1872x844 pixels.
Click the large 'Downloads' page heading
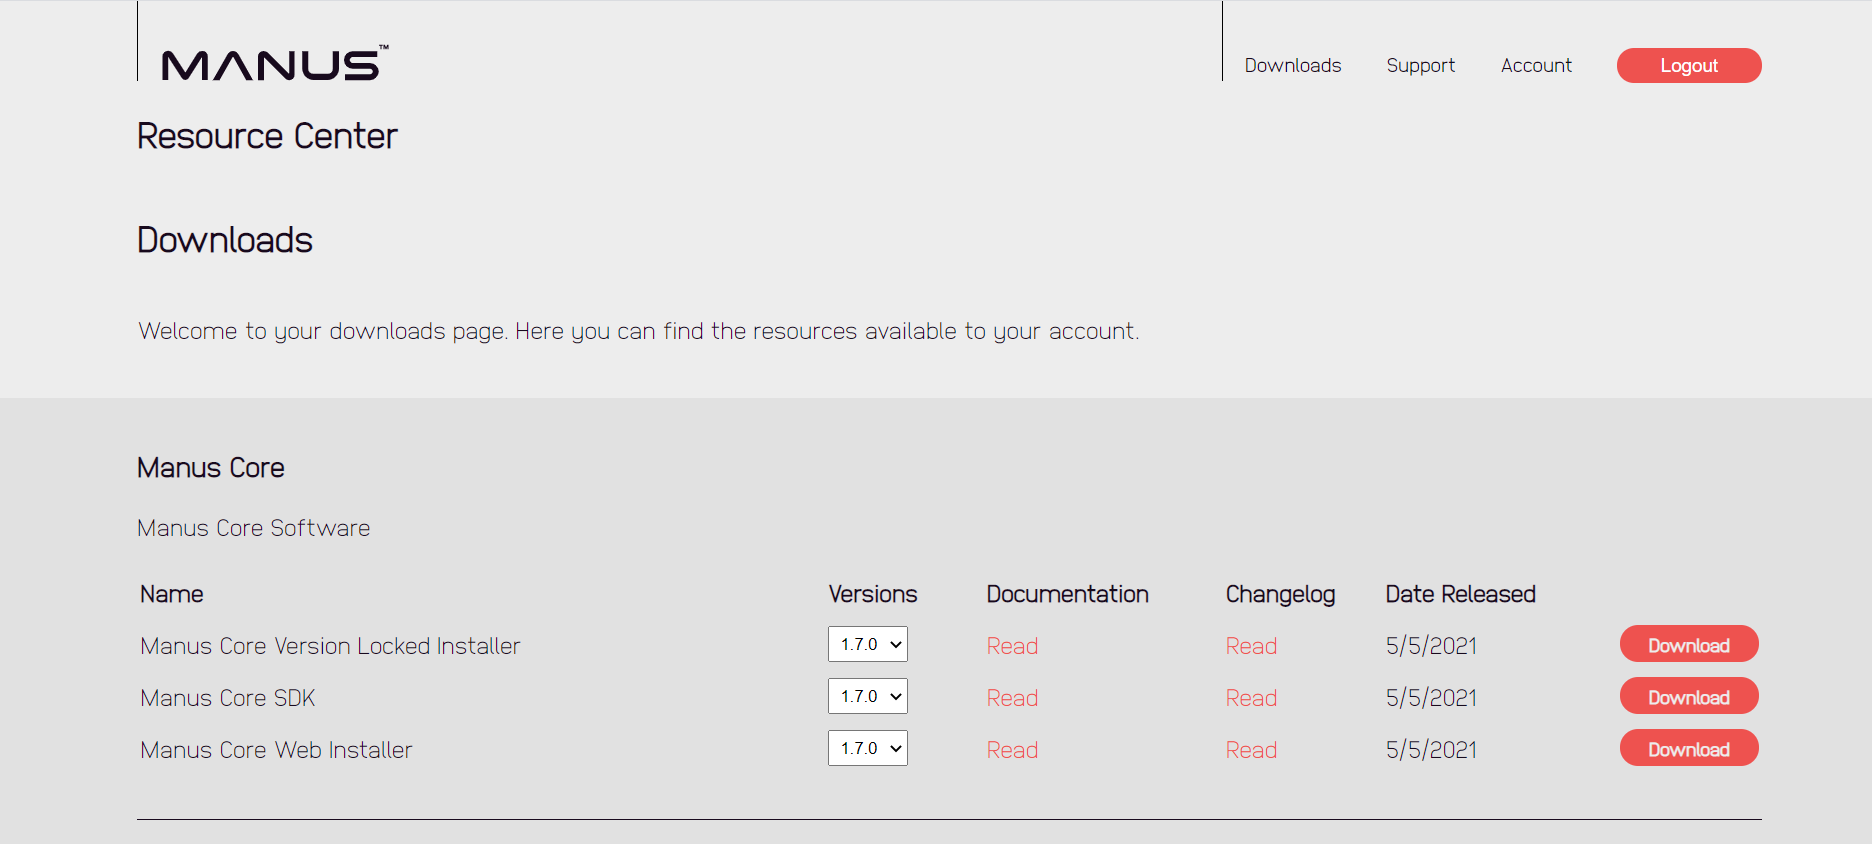point(225,240)
